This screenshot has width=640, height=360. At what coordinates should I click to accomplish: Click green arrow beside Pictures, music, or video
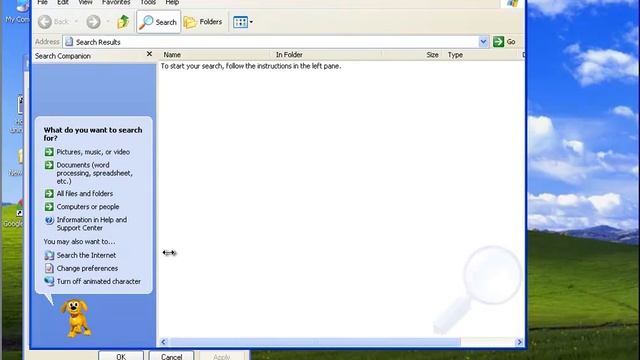49,152
